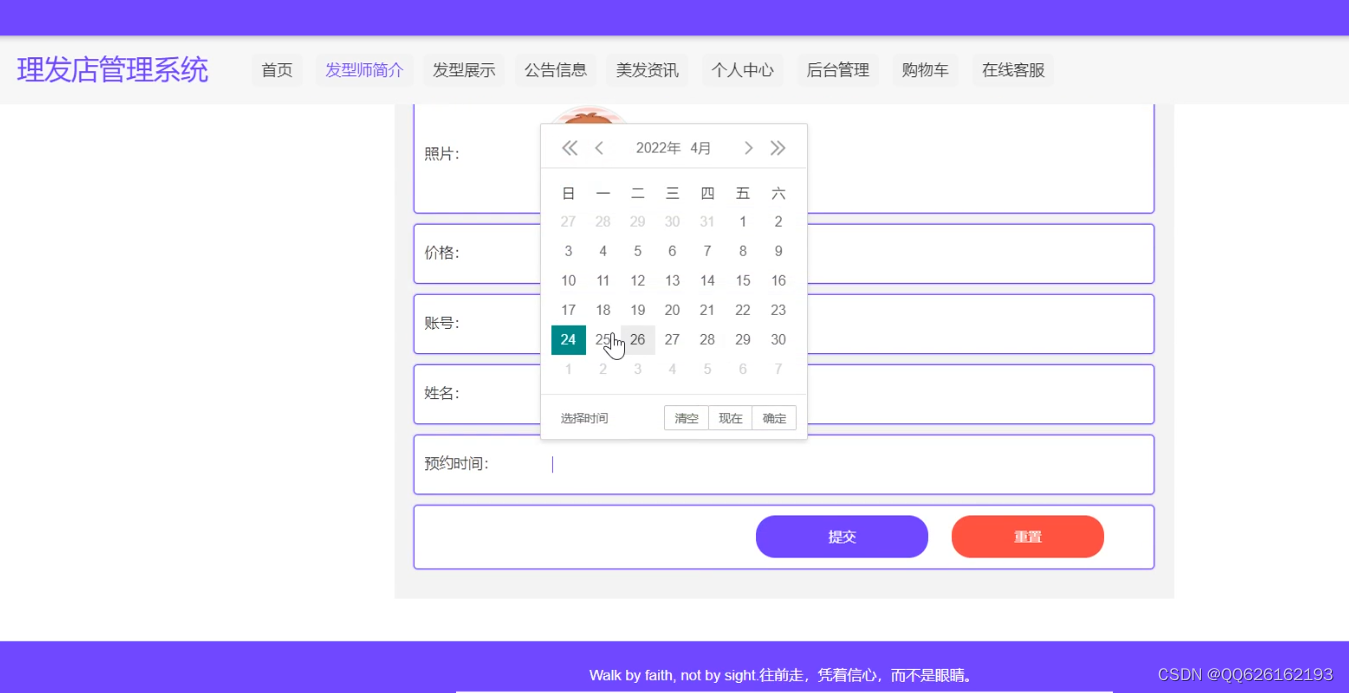Click the 重置 reset button
Image resolution: width=1349 pixels, height=693 pixels.
point(1027,536)
